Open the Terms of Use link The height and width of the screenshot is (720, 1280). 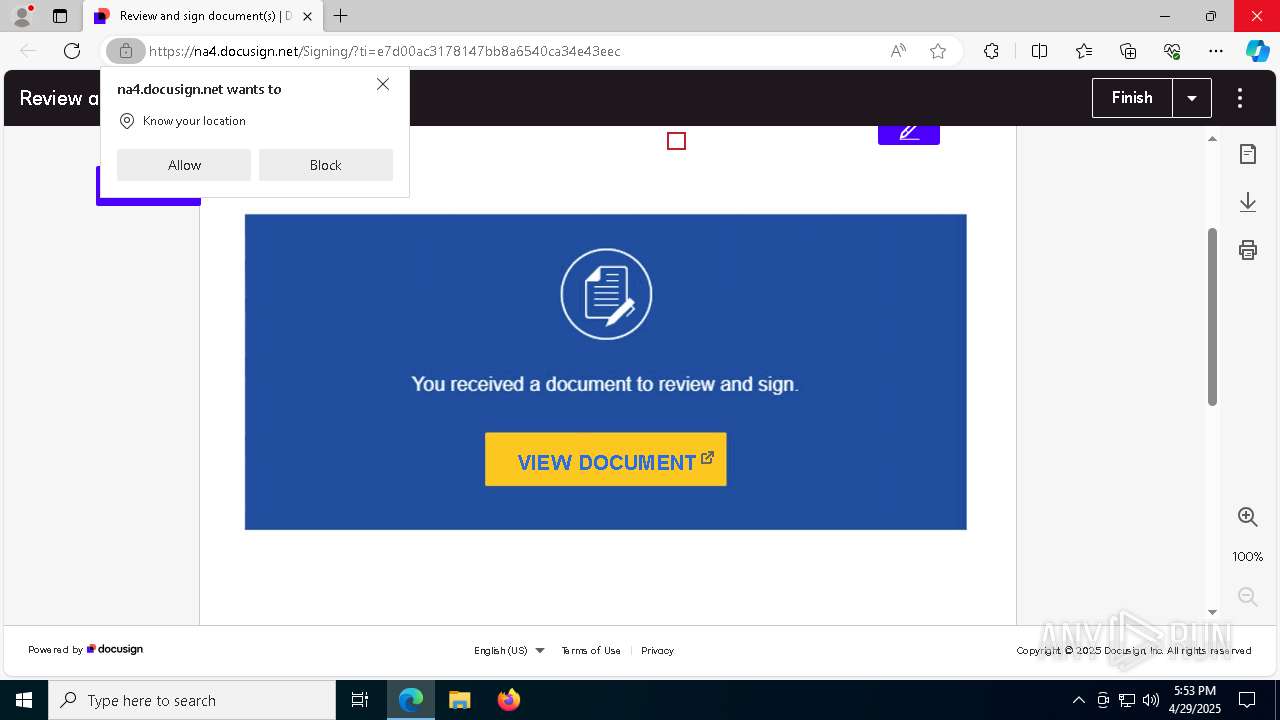(591, 650)
